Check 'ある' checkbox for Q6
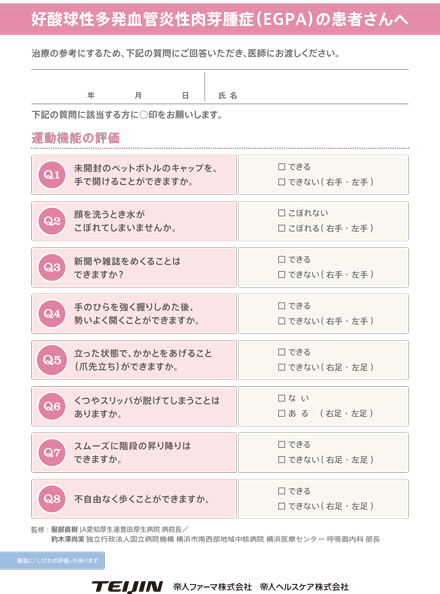The height and width of the screenshot is (594, 440). 282,413
